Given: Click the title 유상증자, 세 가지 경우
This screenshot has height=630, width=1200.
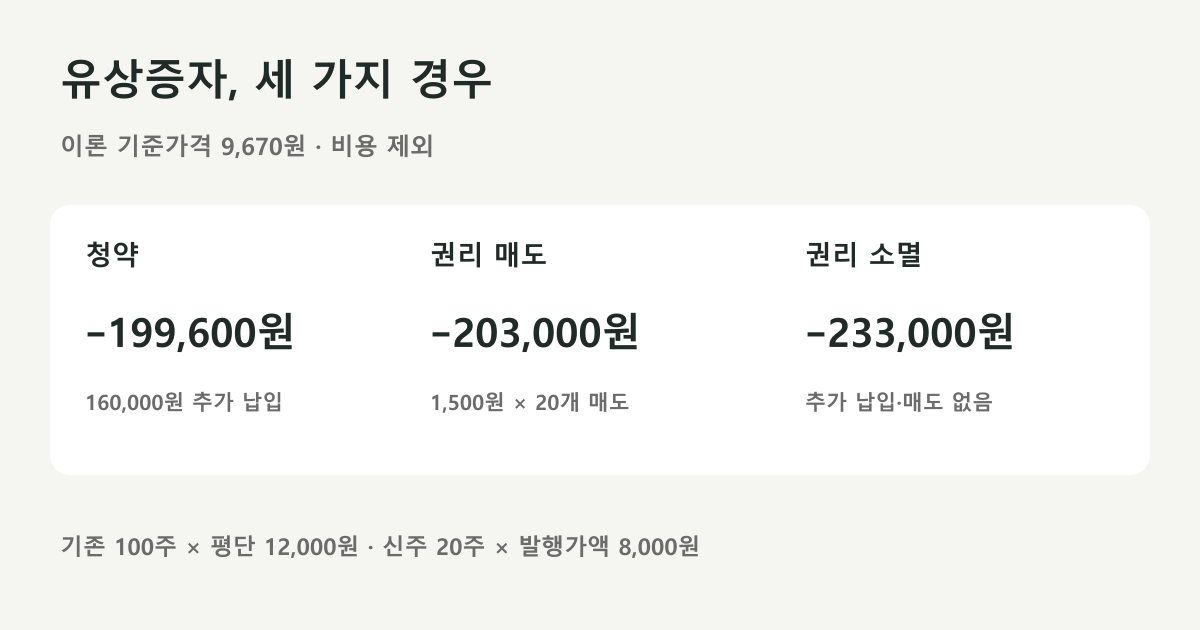Looking at the screenshot, I should 277,80.
